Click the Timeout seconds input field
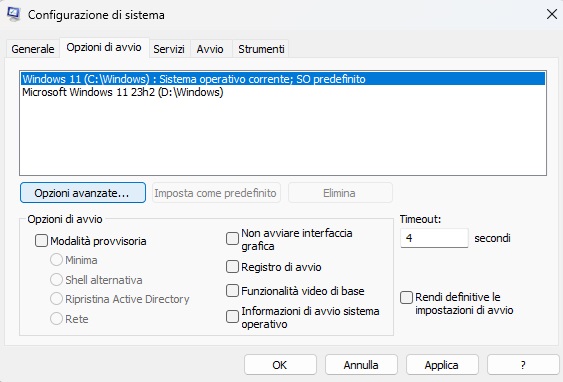Viewport: 563px width, 382px height. click(x=434, y=238)
